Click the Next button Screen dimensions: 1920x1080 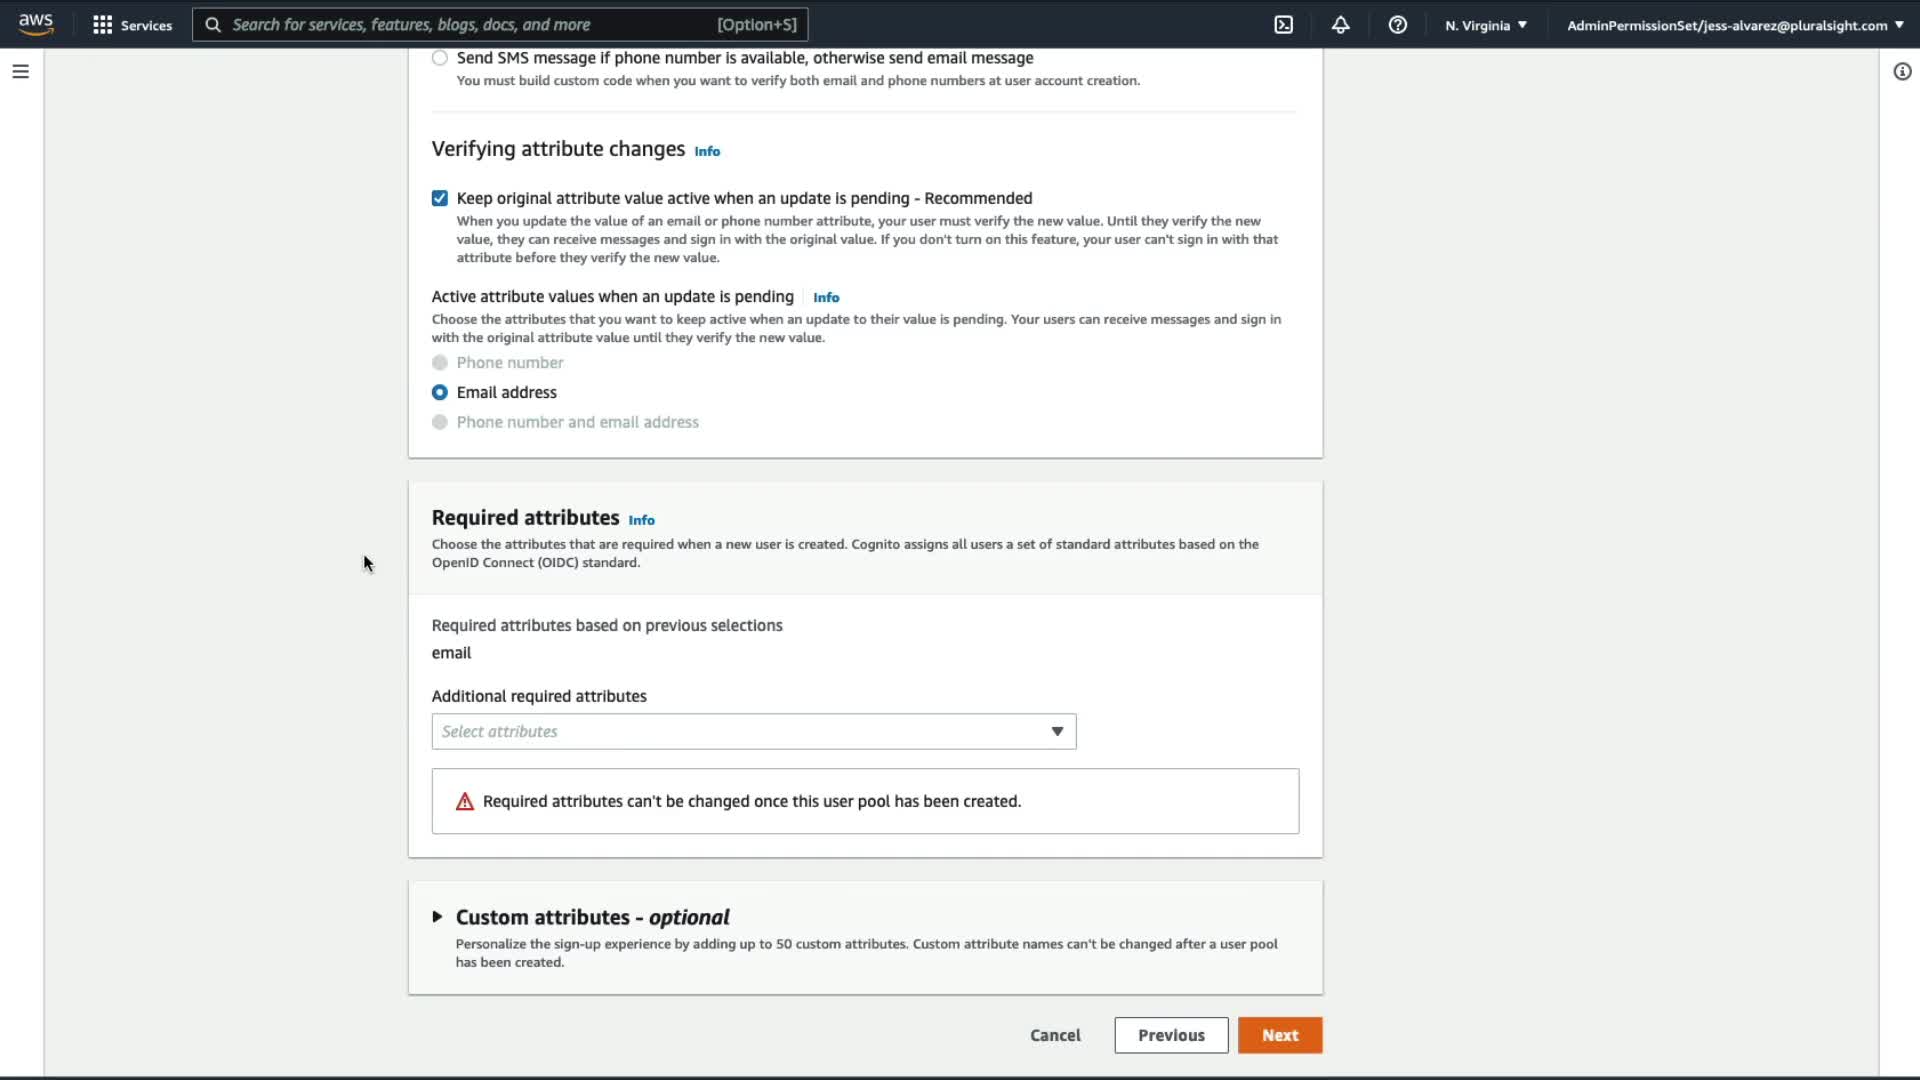pos(1279,1035)
